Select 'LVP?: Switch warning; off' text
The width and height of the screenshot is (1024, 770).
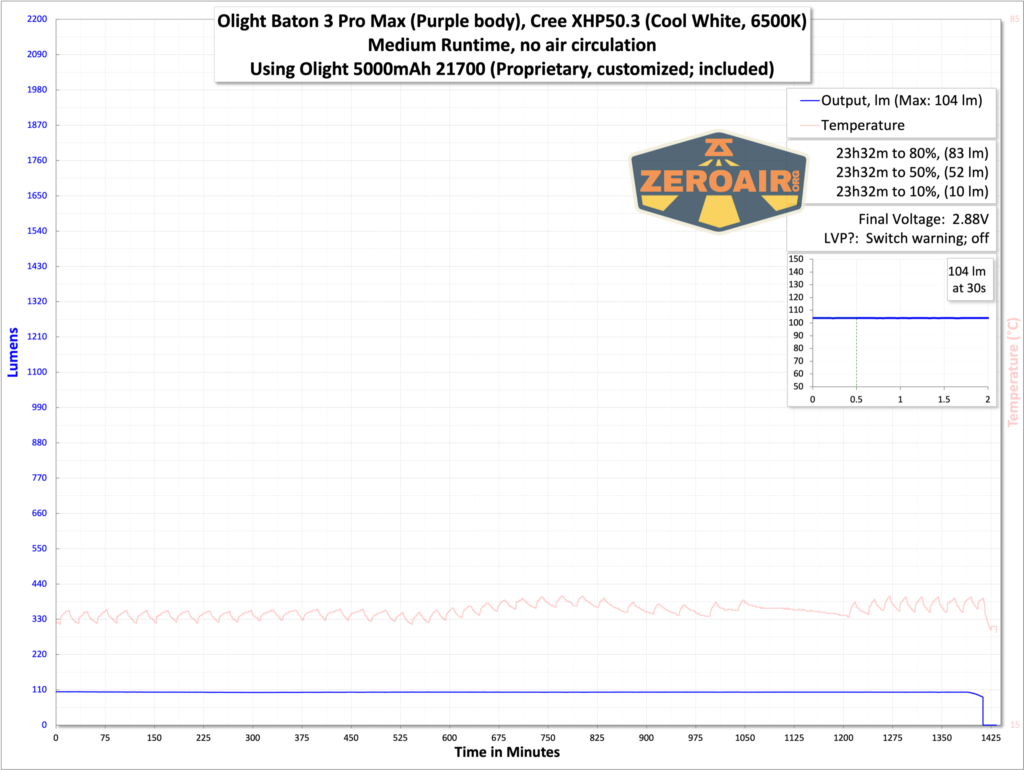click(x=906, y=238)
